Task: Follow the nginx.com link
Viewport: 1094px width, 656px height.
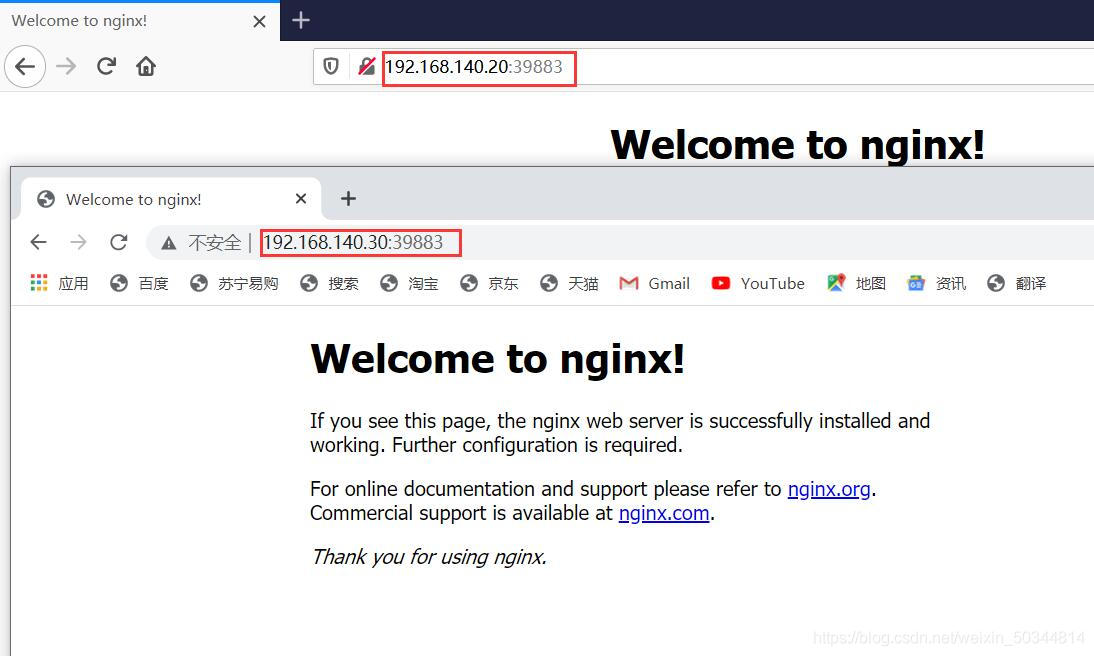Action: (664, 513)
